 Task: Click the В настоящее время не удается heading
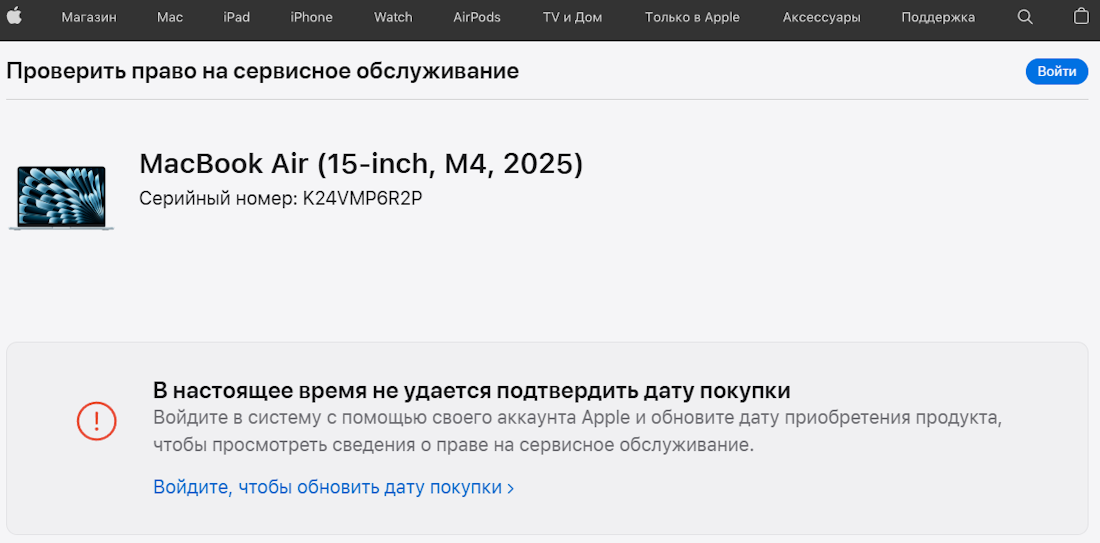tap(472, 390)
